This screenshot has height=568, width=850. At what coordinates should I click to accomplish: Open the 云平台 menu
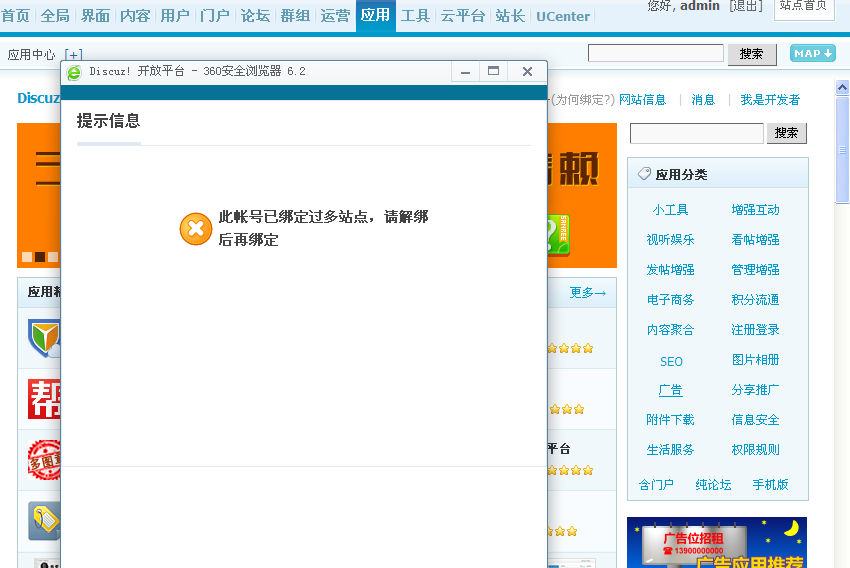pyautogui.click(x=463, y=16)
